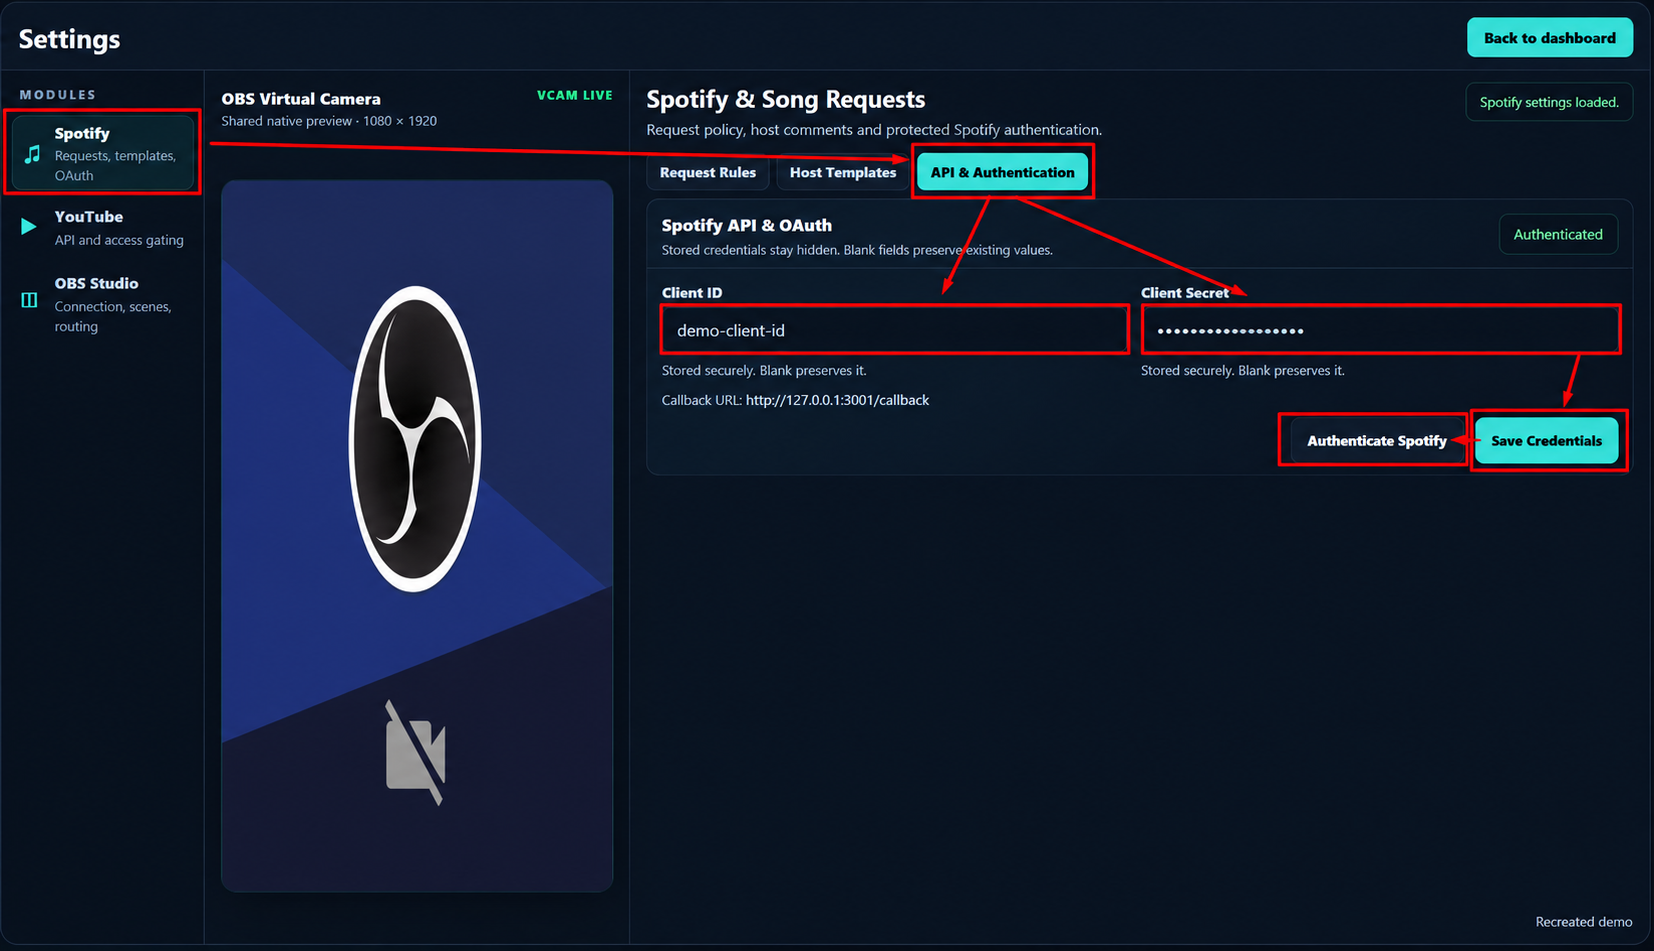Click the Authenticate Spotify button
The image size is (1654, 951).
pyautogui.click(x=1376, y=441)
